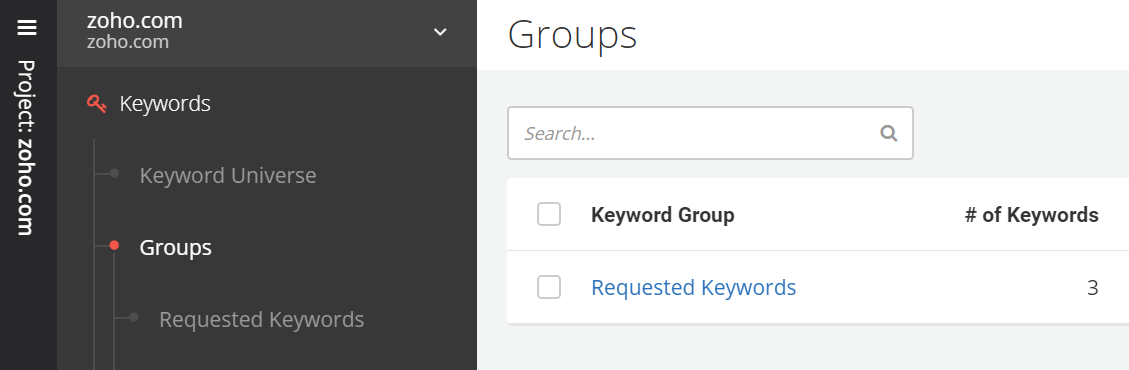Toggle the select-all checkbox in header
Viewport: 1129px width, 370px height.
549,215
